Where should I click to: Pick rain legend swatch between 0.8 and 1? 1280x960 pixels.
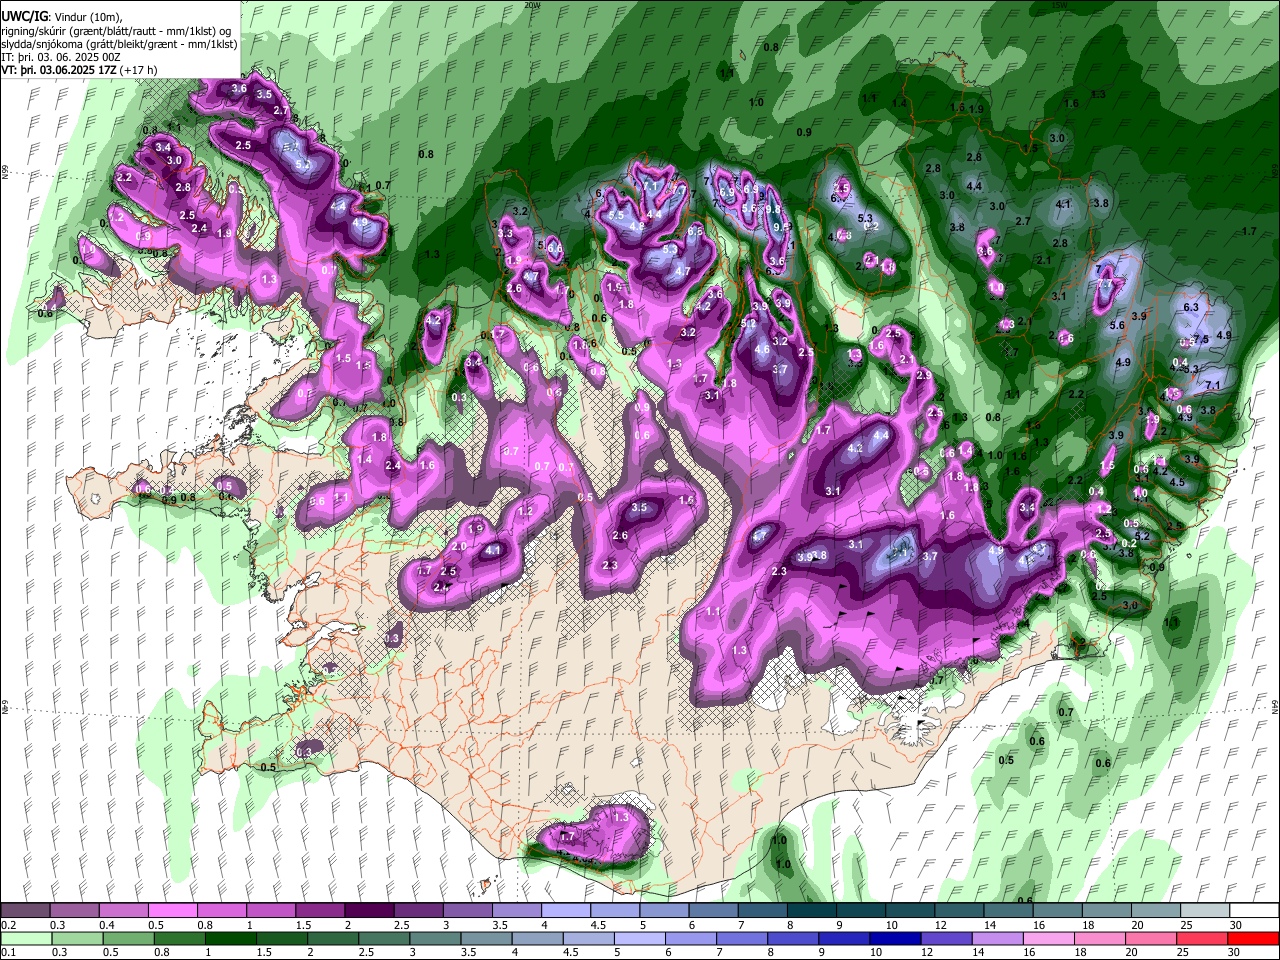tap(179, 939)
